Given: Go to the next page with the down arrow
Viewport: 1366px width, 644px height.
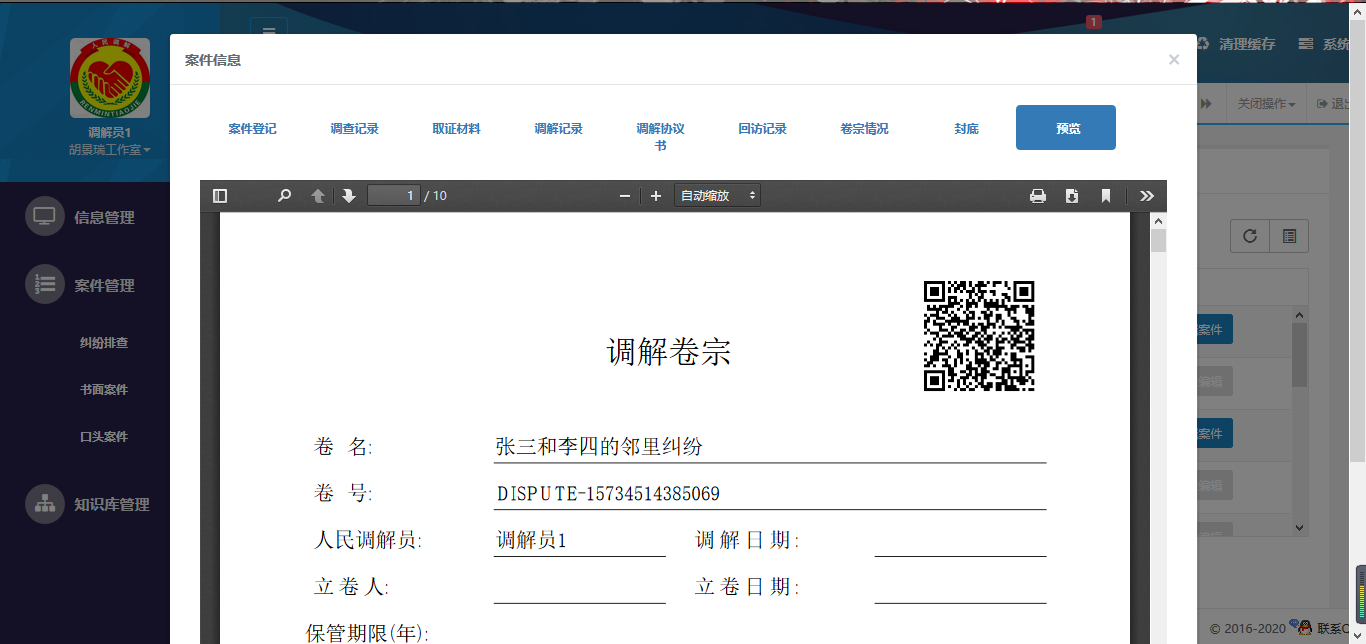Looking at the screenshot, I should (x=348, y=195).
